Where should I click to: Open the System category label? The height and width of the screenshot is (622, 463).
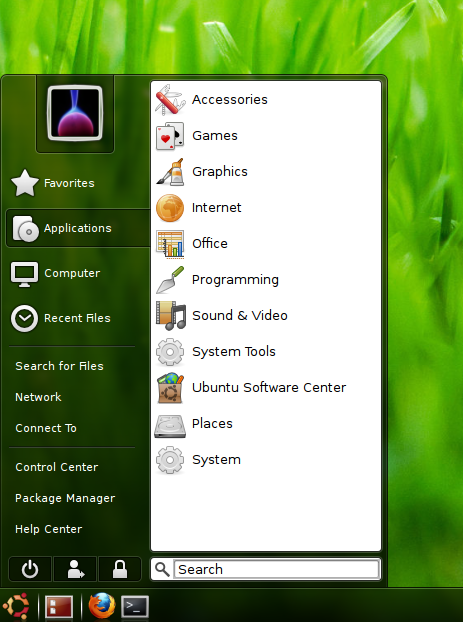(216, 460)
